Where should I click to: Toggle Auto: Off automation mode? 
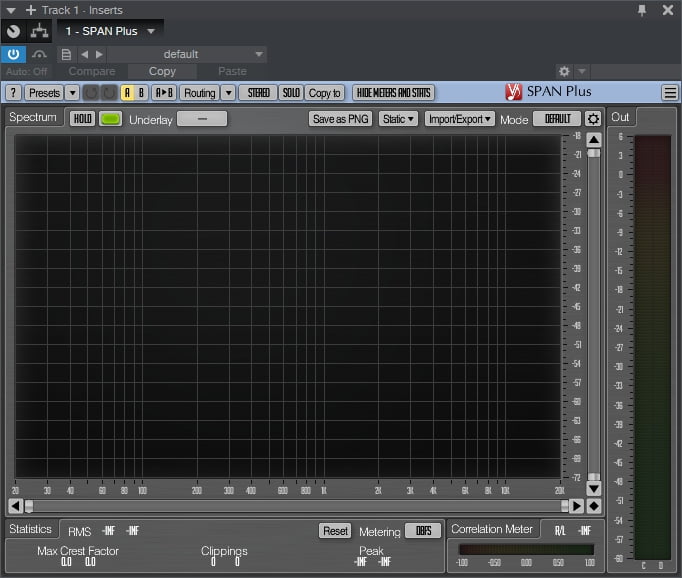27,71
